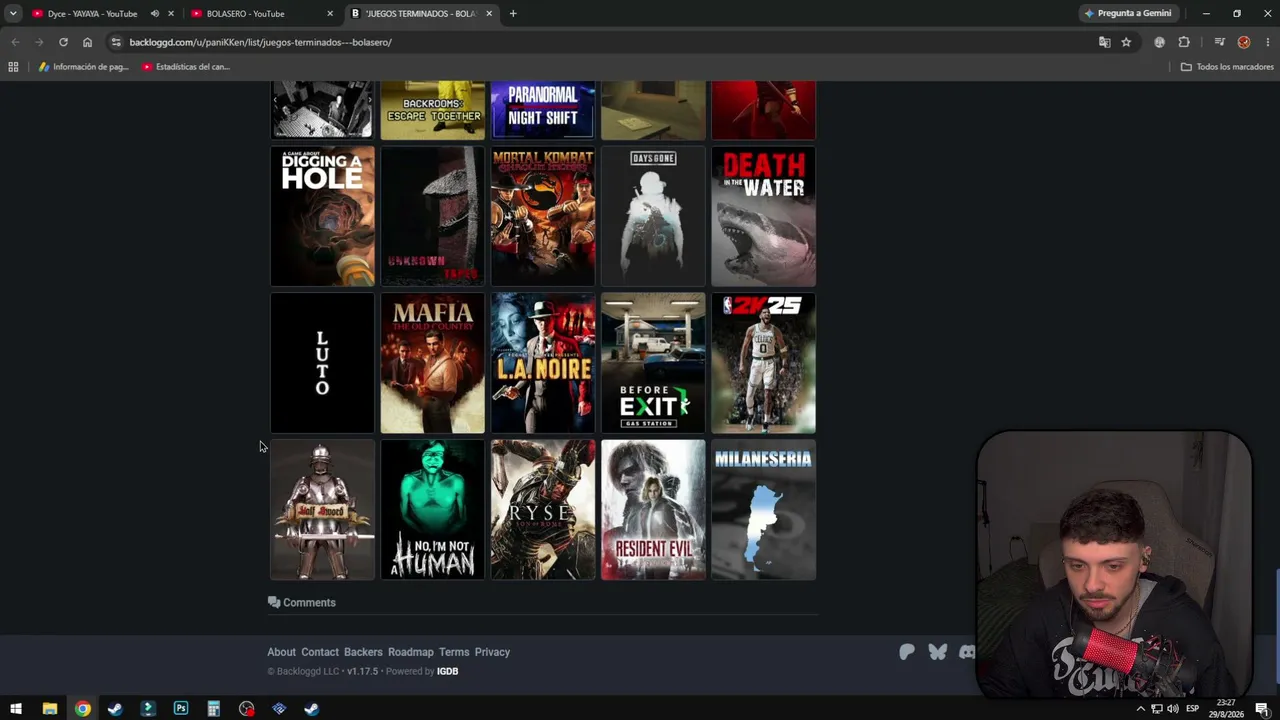The width and height of the screenshot is (1280, 720).
Task: Select Mafia: The Old Country cover
Action: point(433,363)
